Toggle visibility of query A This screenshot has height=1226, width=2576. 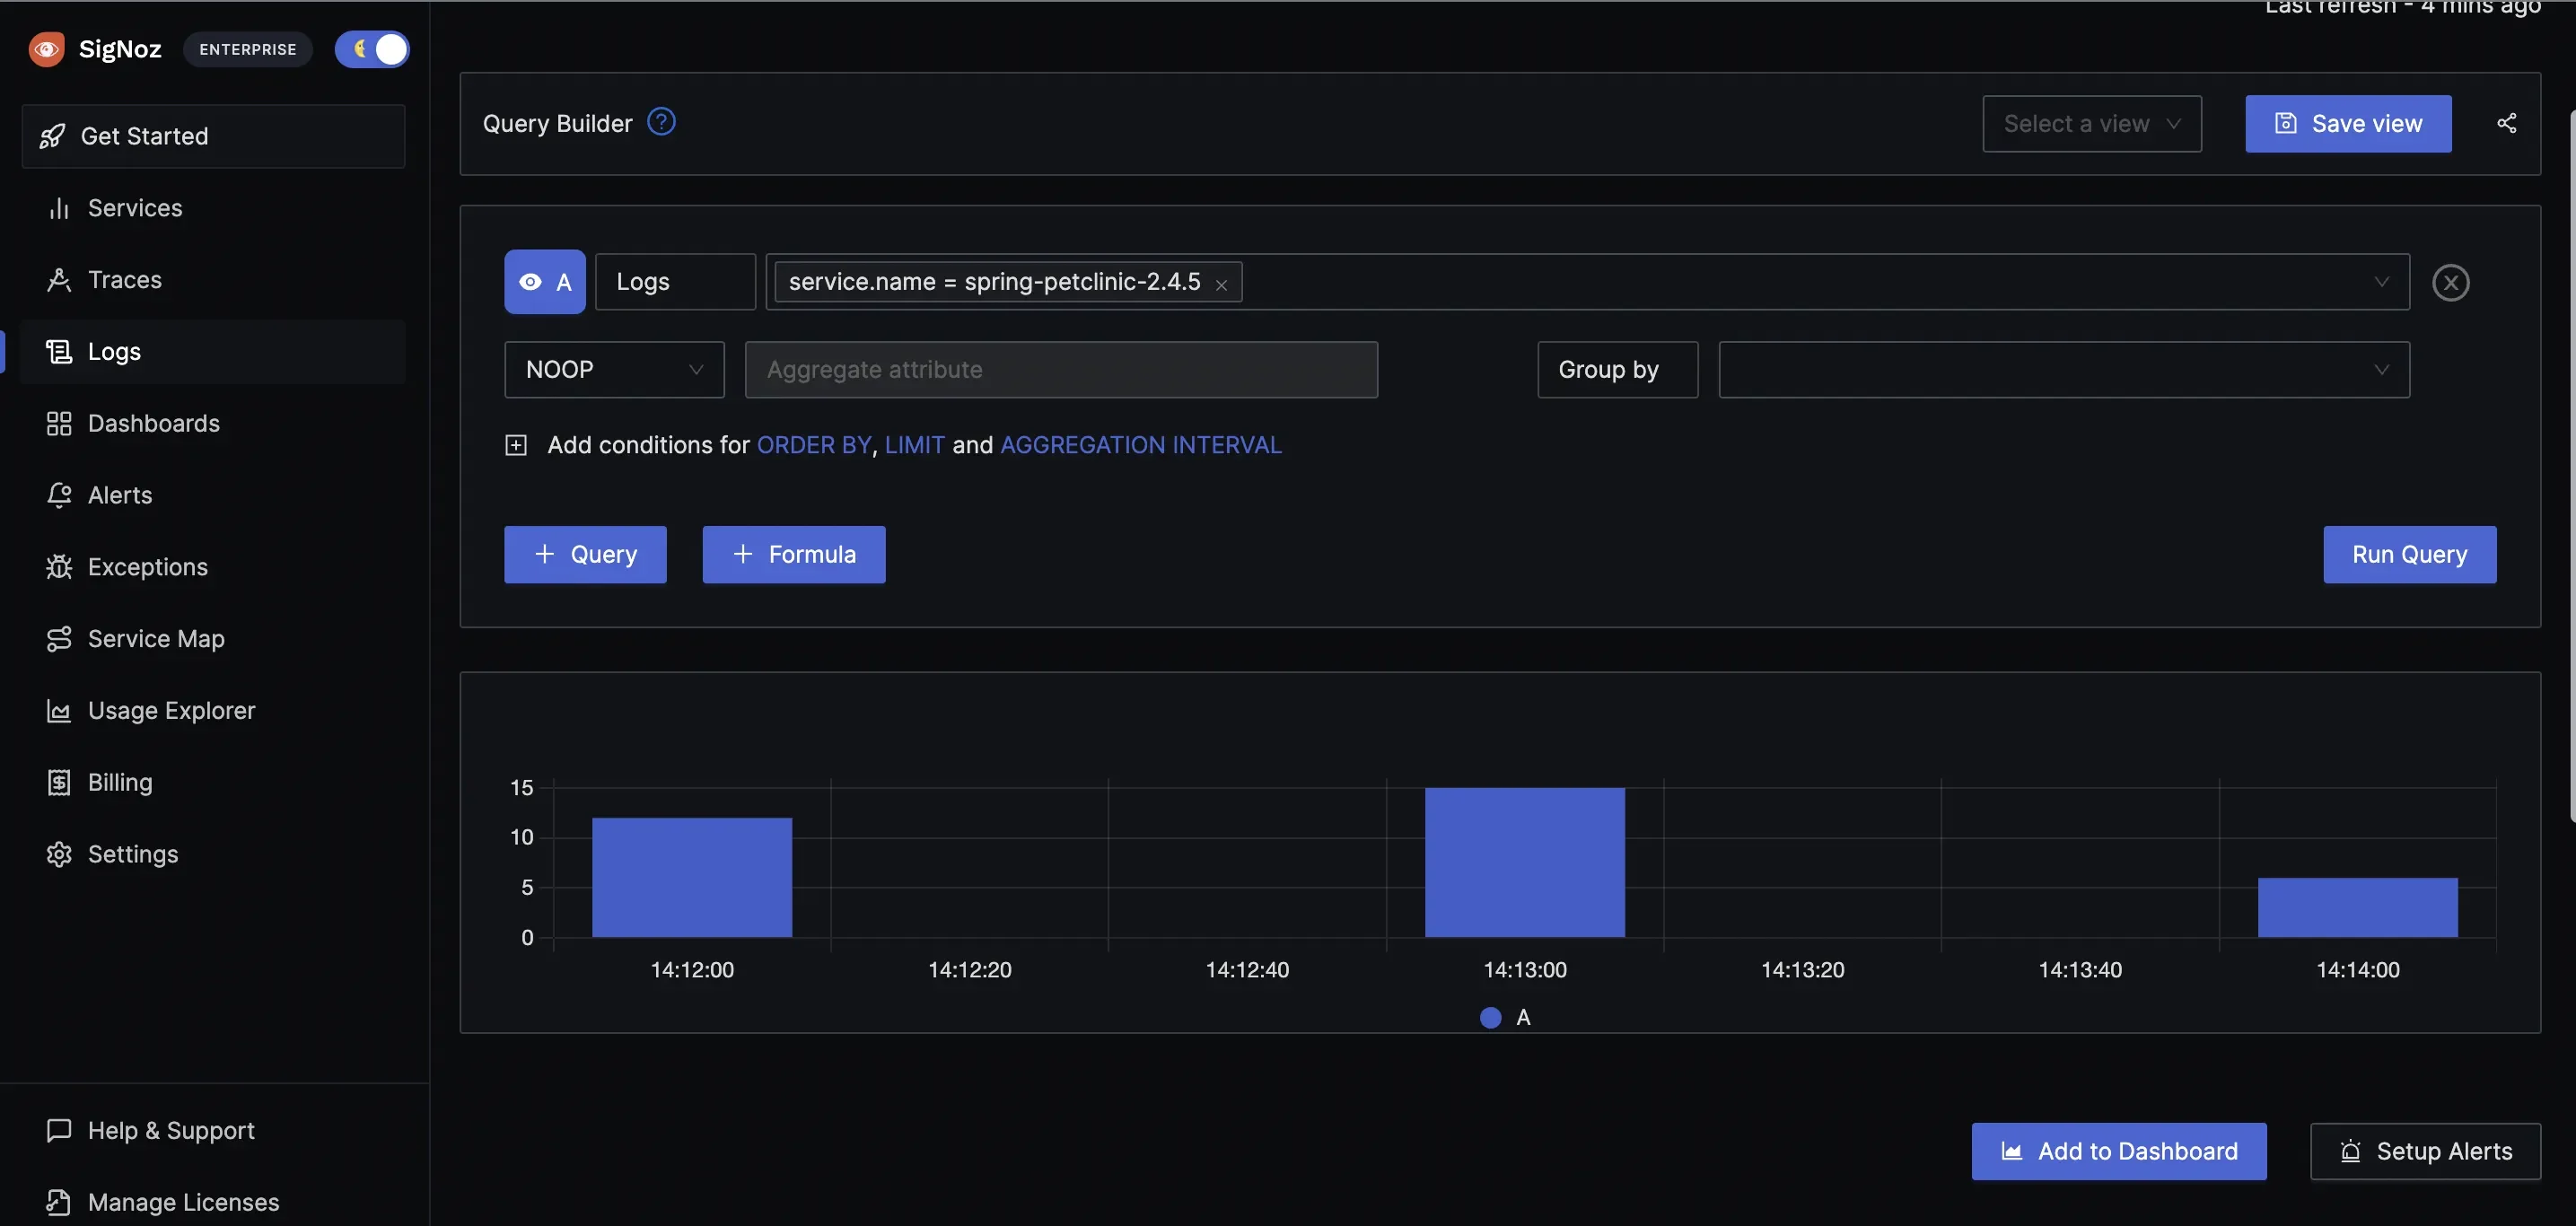point(545,282)
